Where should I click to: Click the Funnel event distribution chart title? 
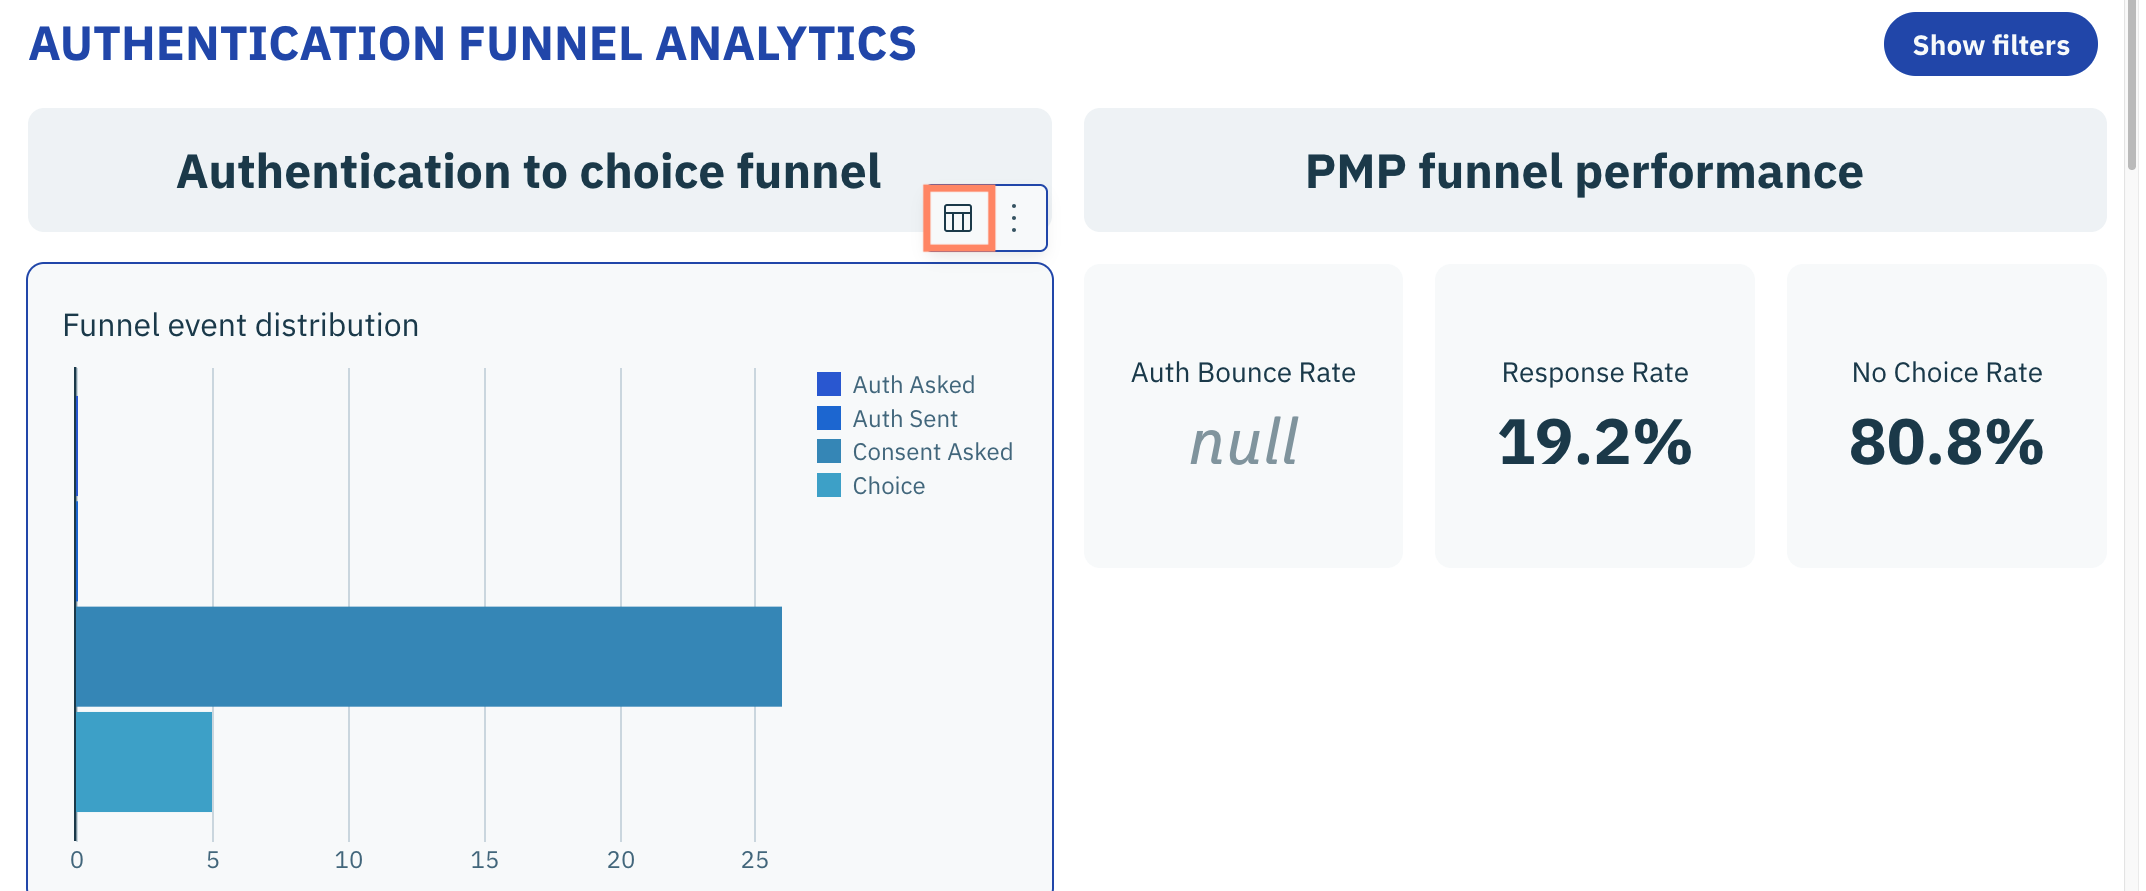tap(240, 325)
